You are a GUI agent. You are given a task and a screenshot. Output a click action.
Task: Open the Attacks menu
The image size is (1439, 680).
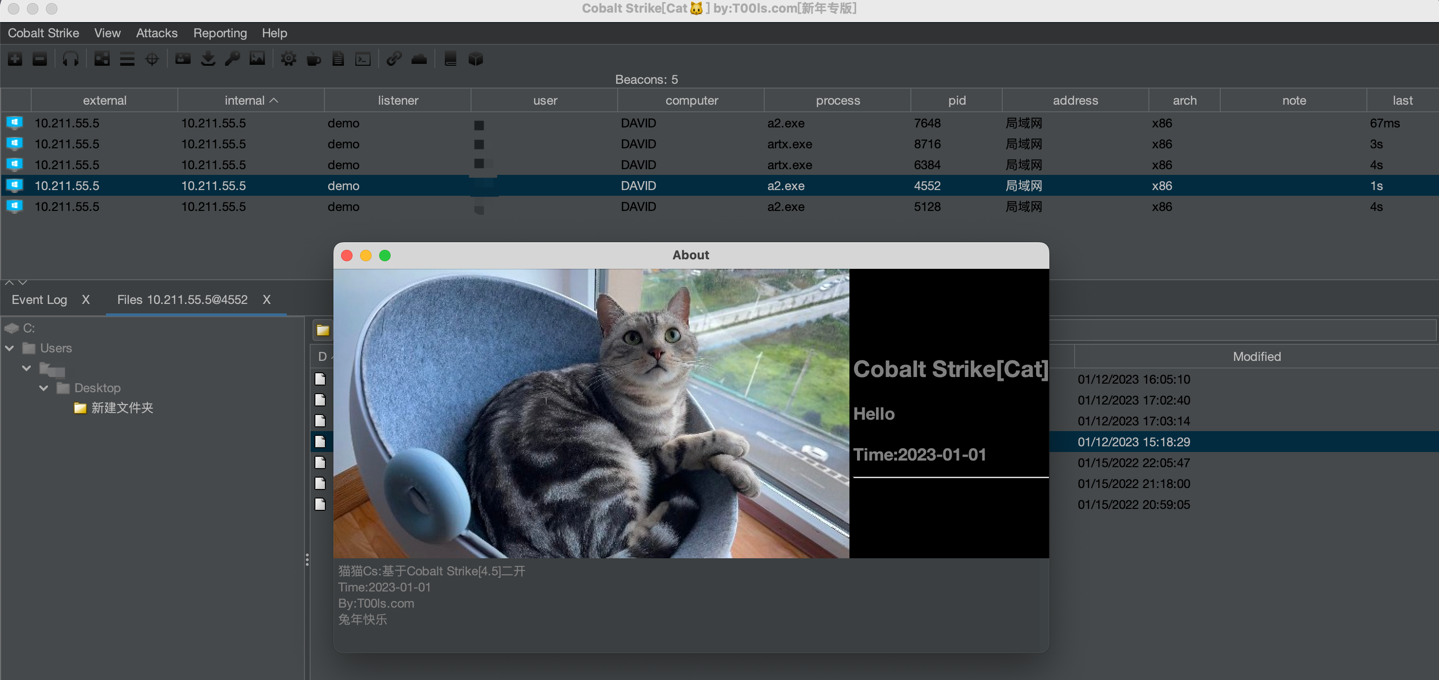156,33
